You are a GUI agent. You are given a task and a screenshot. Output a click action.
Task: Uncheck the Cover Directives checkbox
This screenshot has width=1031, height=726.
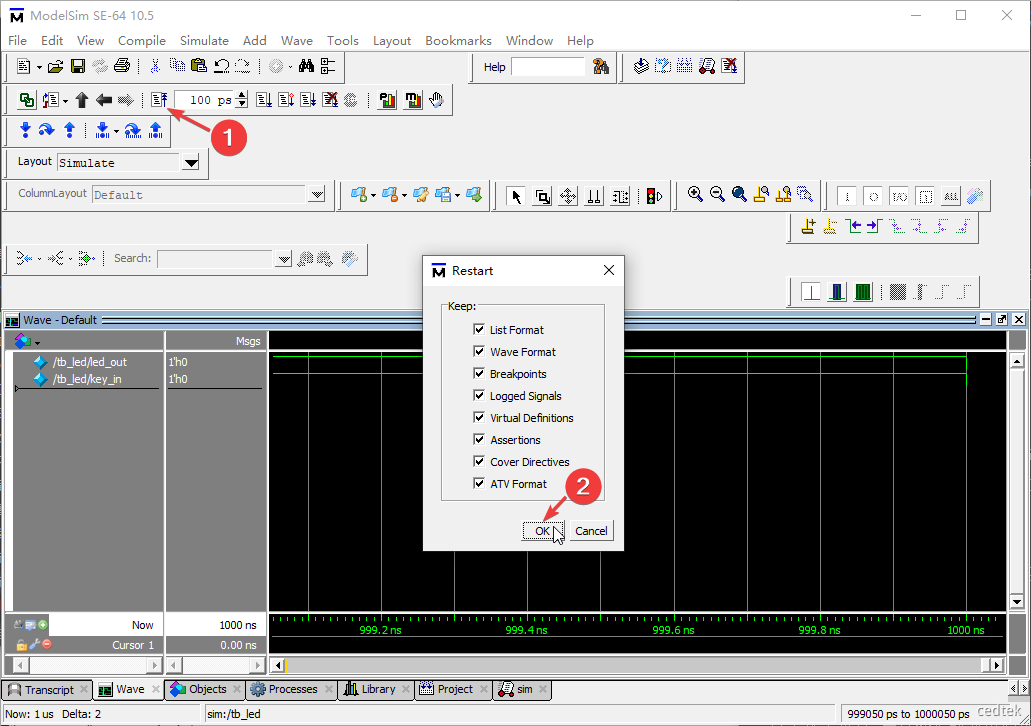click(479, 462)
